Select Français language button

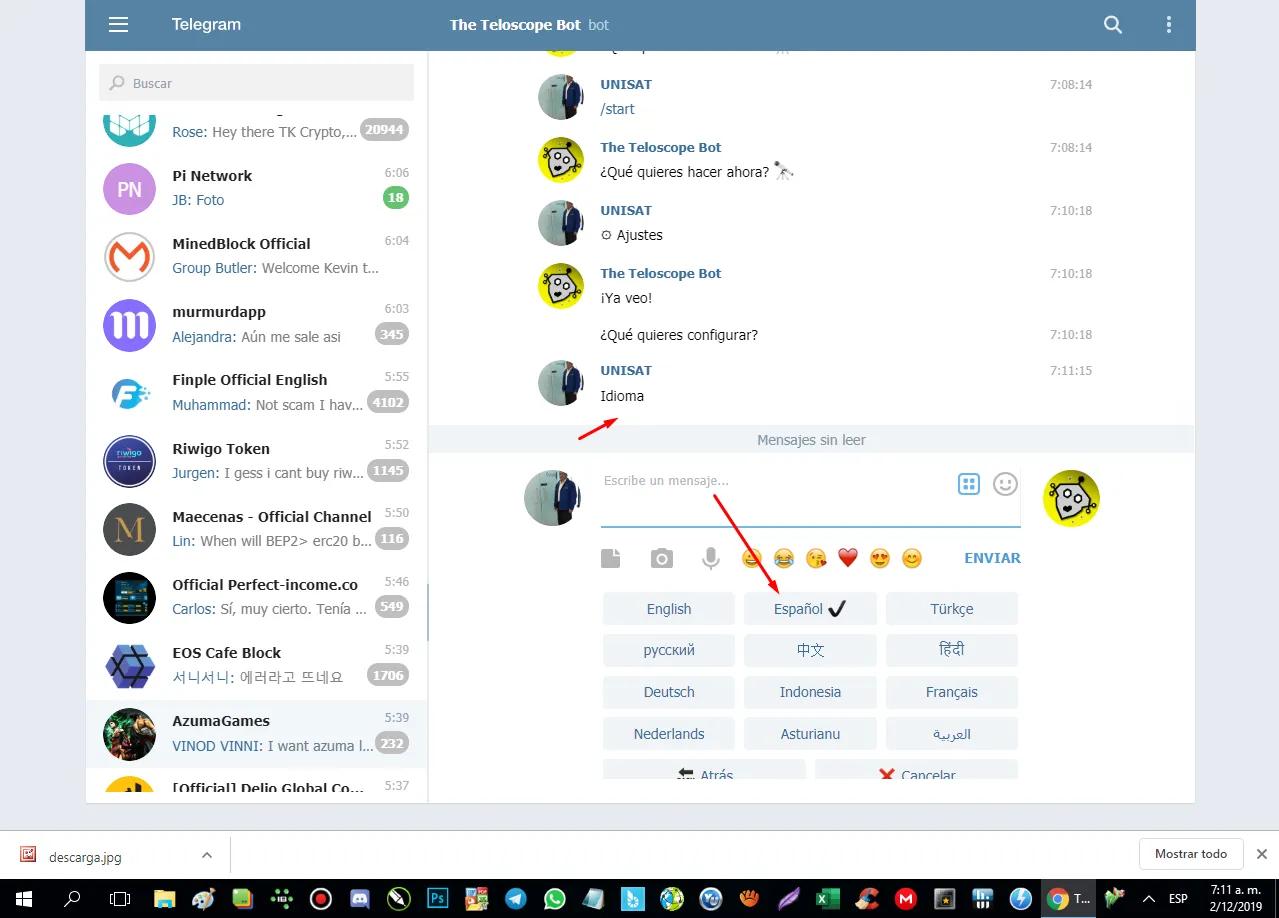click(952, 692)
